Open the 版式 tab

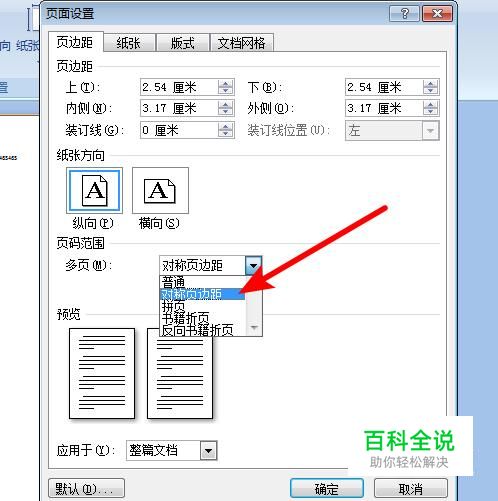183,43
